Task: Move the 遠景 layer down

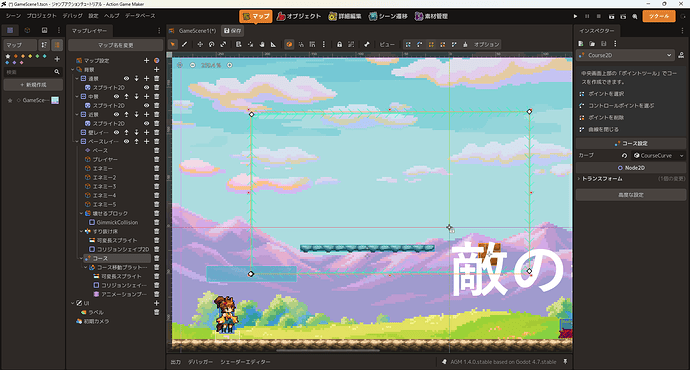Action: tap(136, 78)
